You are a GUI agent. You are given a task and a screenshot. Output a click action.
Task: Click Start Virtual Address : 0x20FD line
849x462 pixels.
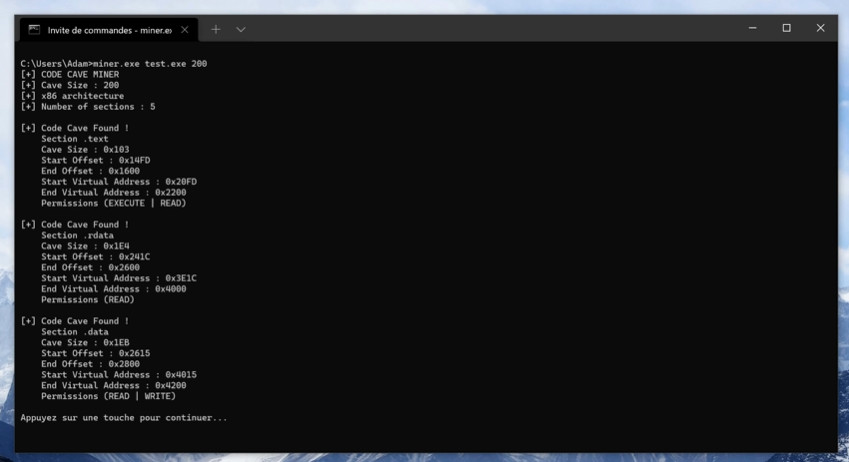pyautogui.click(x=119, y=181)
